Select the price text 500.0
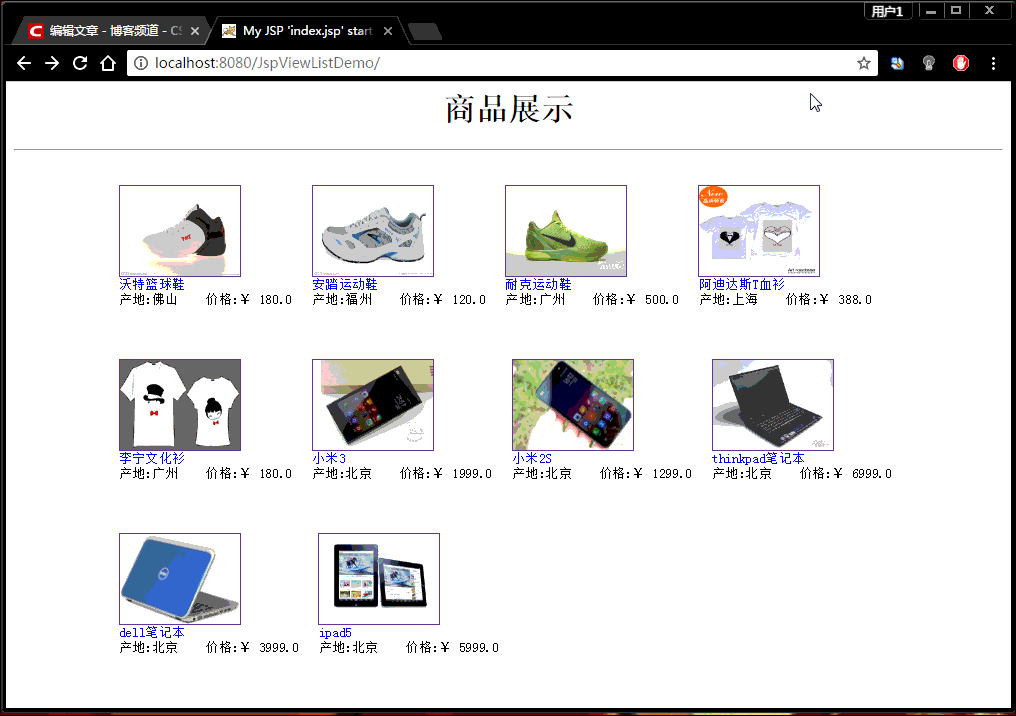Viewport: 1016px width, 716px height. 662,300
